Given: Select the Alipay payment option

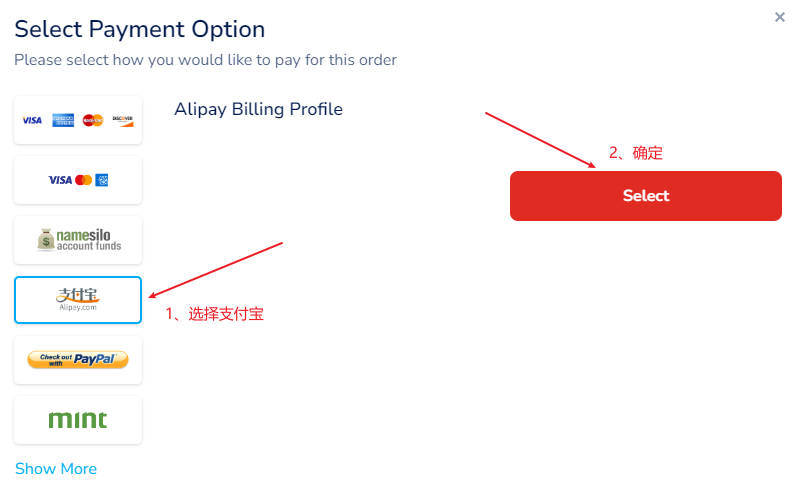Looking at the screenshot, I should (78, 300).
